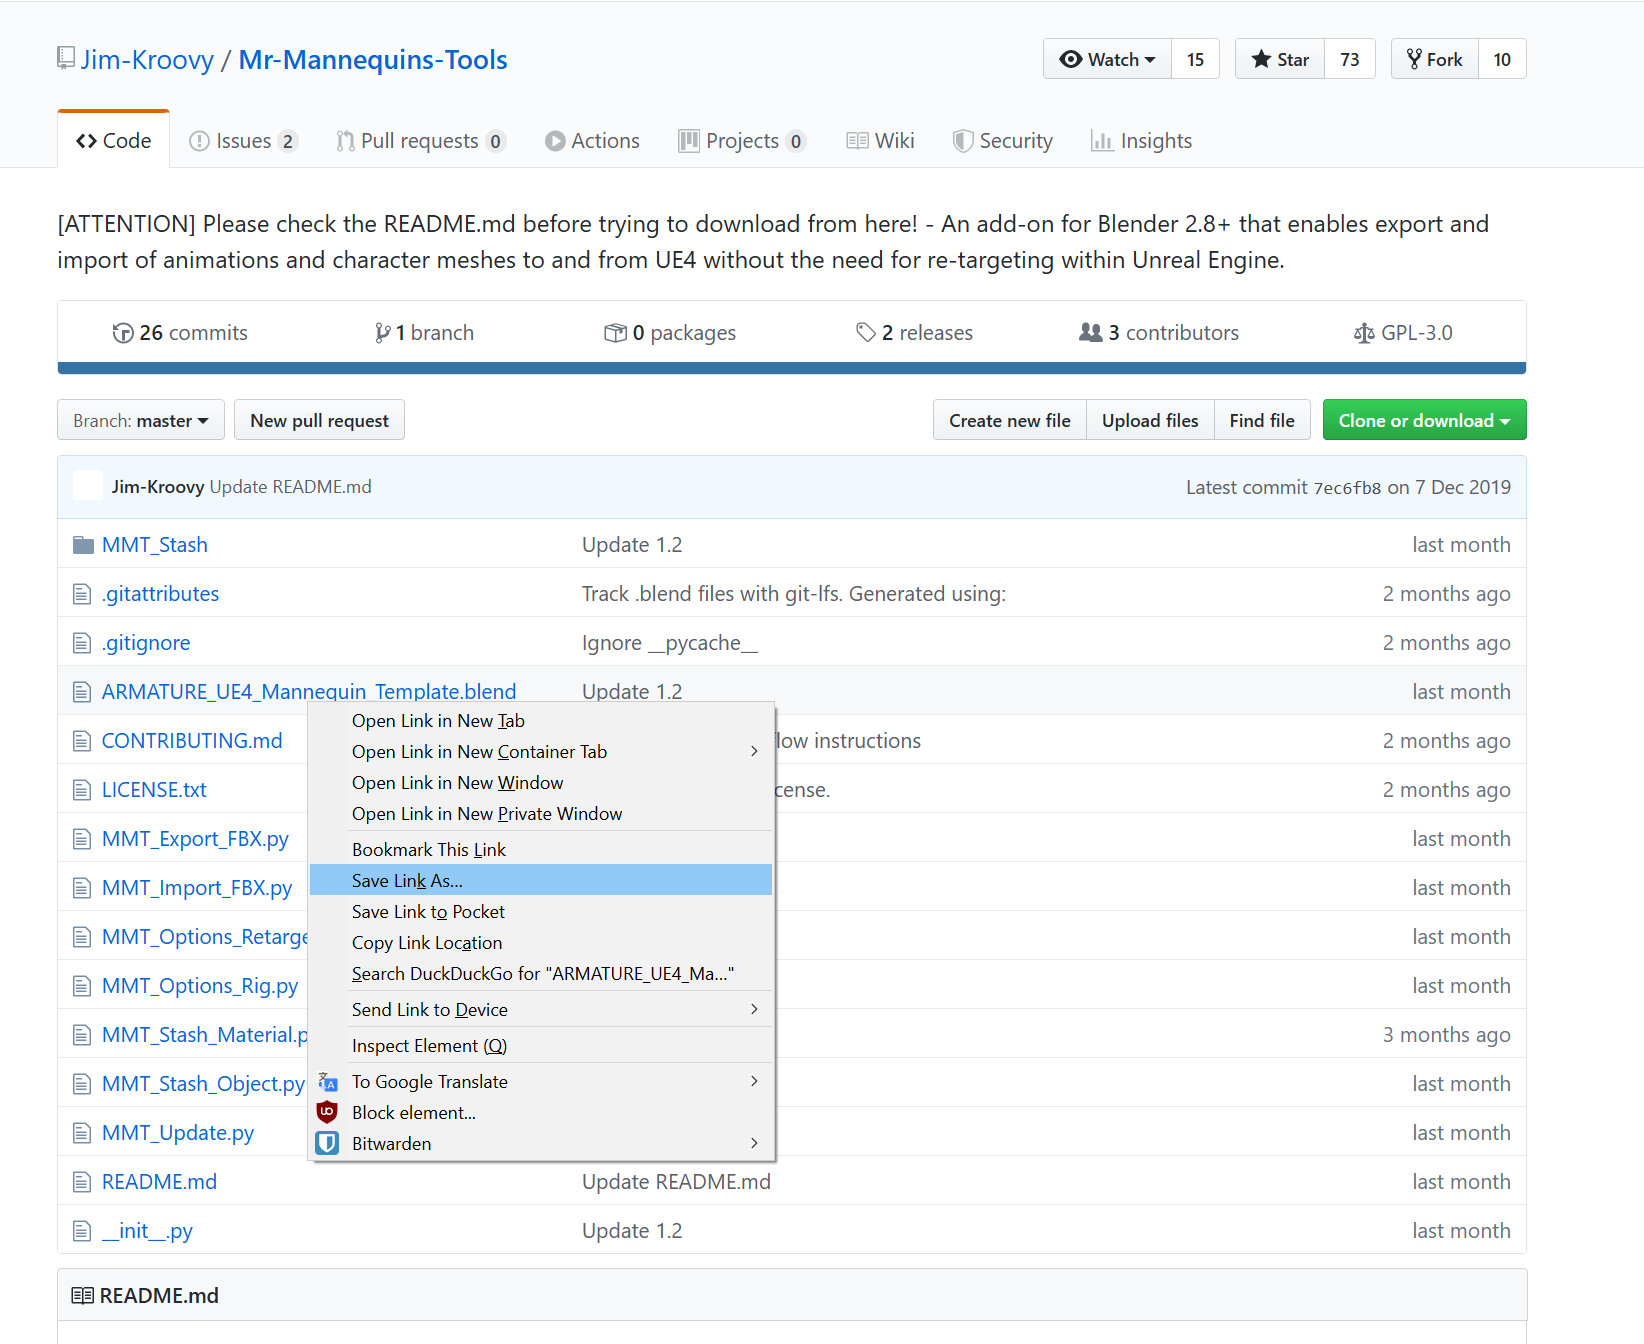Open the Clone or download dropdown

[x=1424, y=420]
